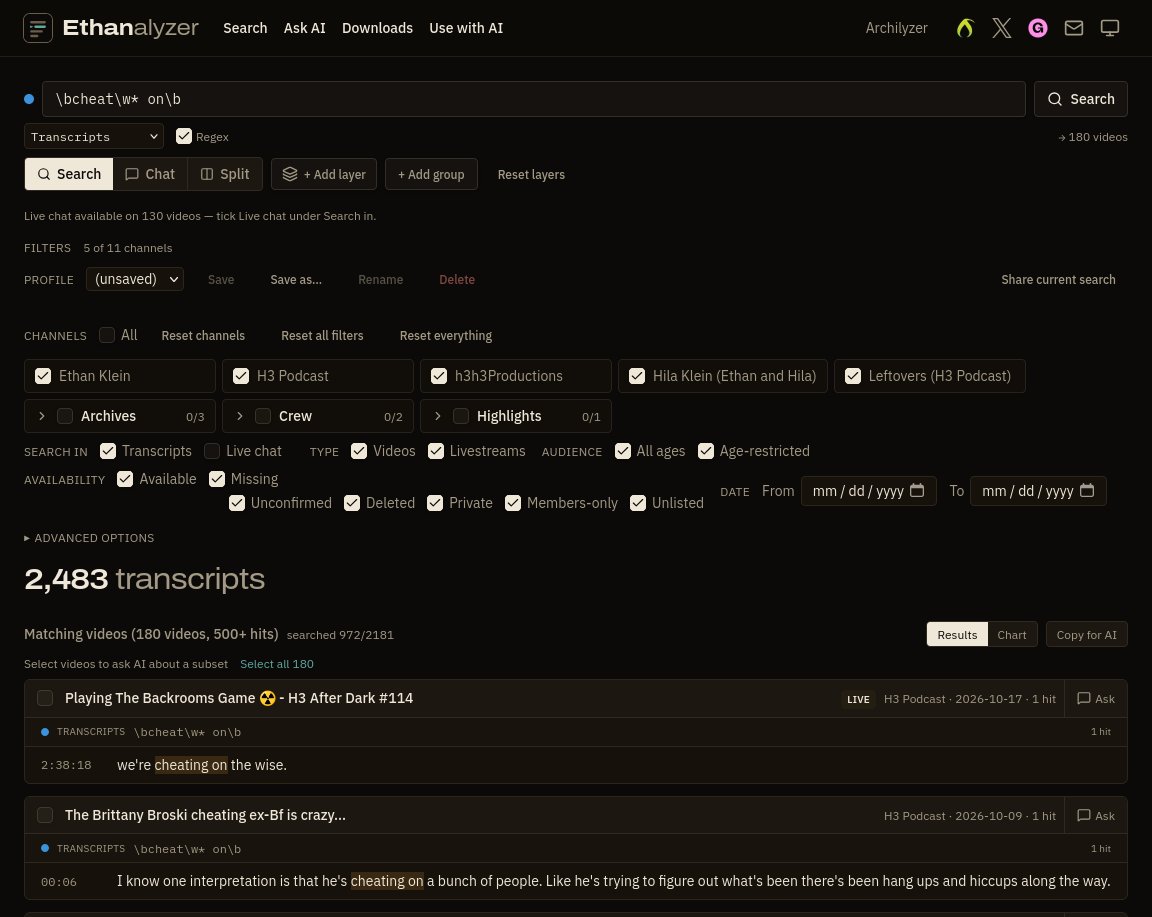This screenshot has width=1152, height=917.
Task: Uncheck the Ethan Klein channel
Action: click(43, 376)
